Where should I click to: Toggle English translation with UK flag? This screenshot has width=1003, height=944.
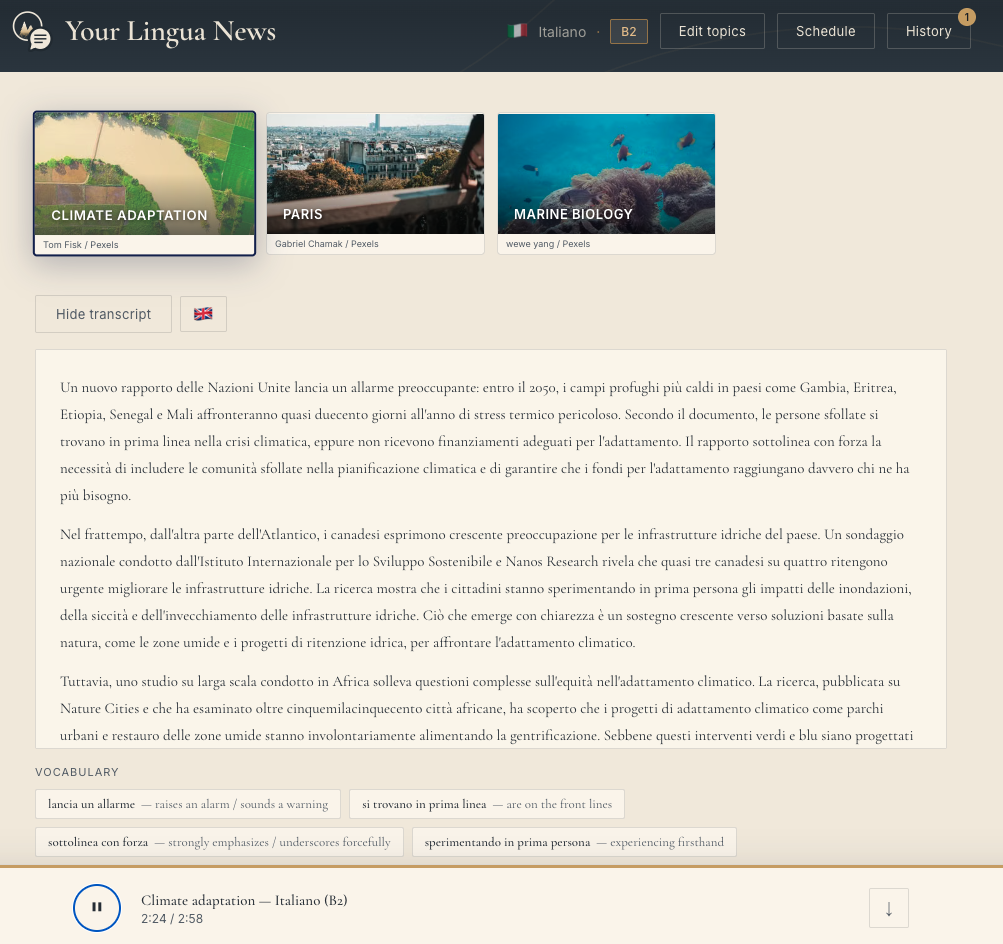click(x=203, y=314)
